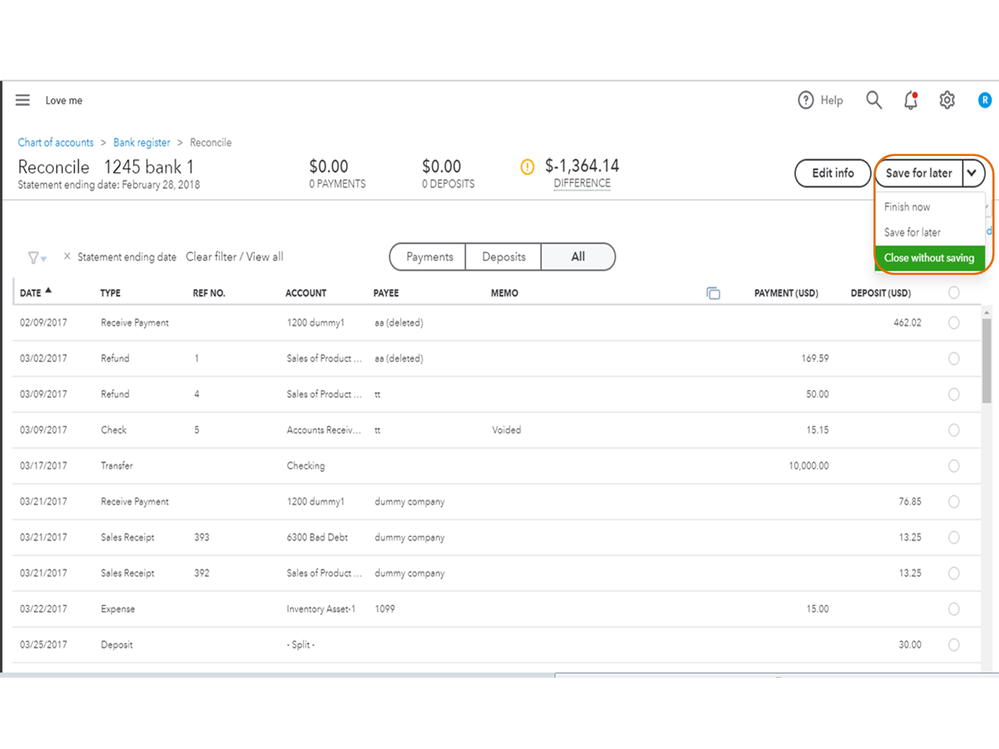
Task: Click the 03/17/2017 Transfer date
Action: click(x=43, y=466)
